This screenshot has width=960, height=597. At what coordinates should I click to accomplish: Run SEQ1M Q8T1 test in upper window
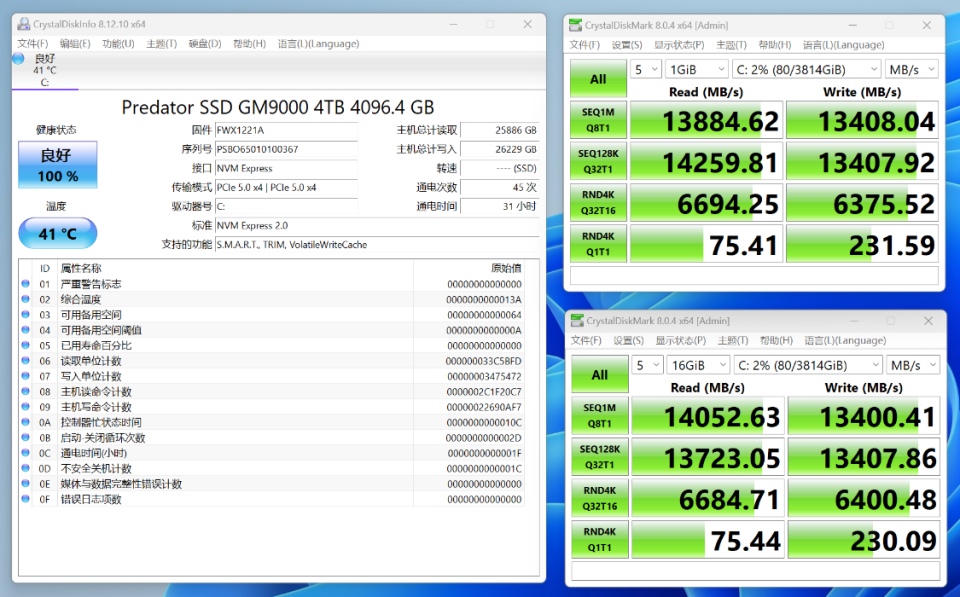pyautogui.click(x=598, y=120)
